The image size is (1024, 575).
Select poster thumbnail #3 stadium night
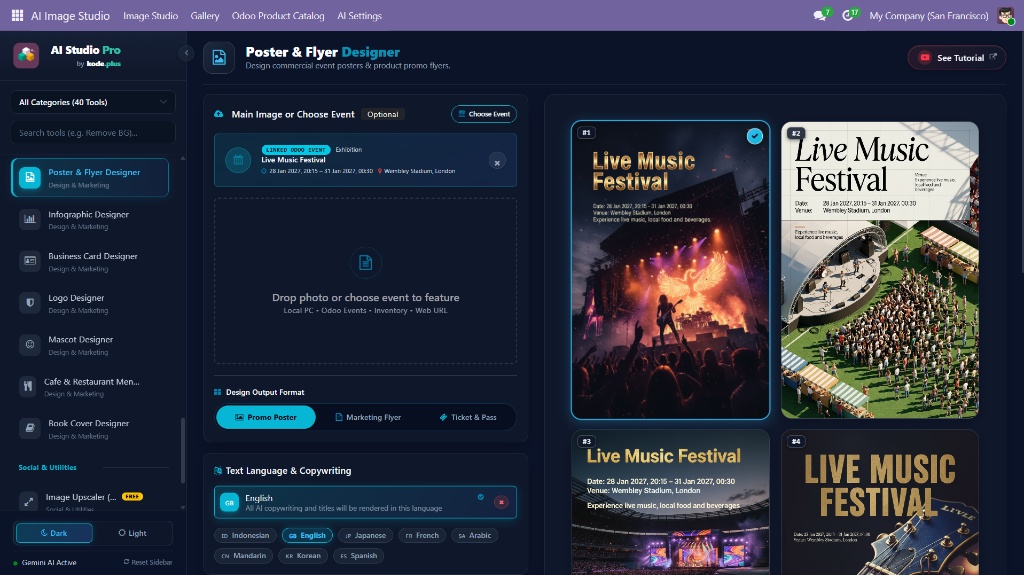click(x=670, y=502)
